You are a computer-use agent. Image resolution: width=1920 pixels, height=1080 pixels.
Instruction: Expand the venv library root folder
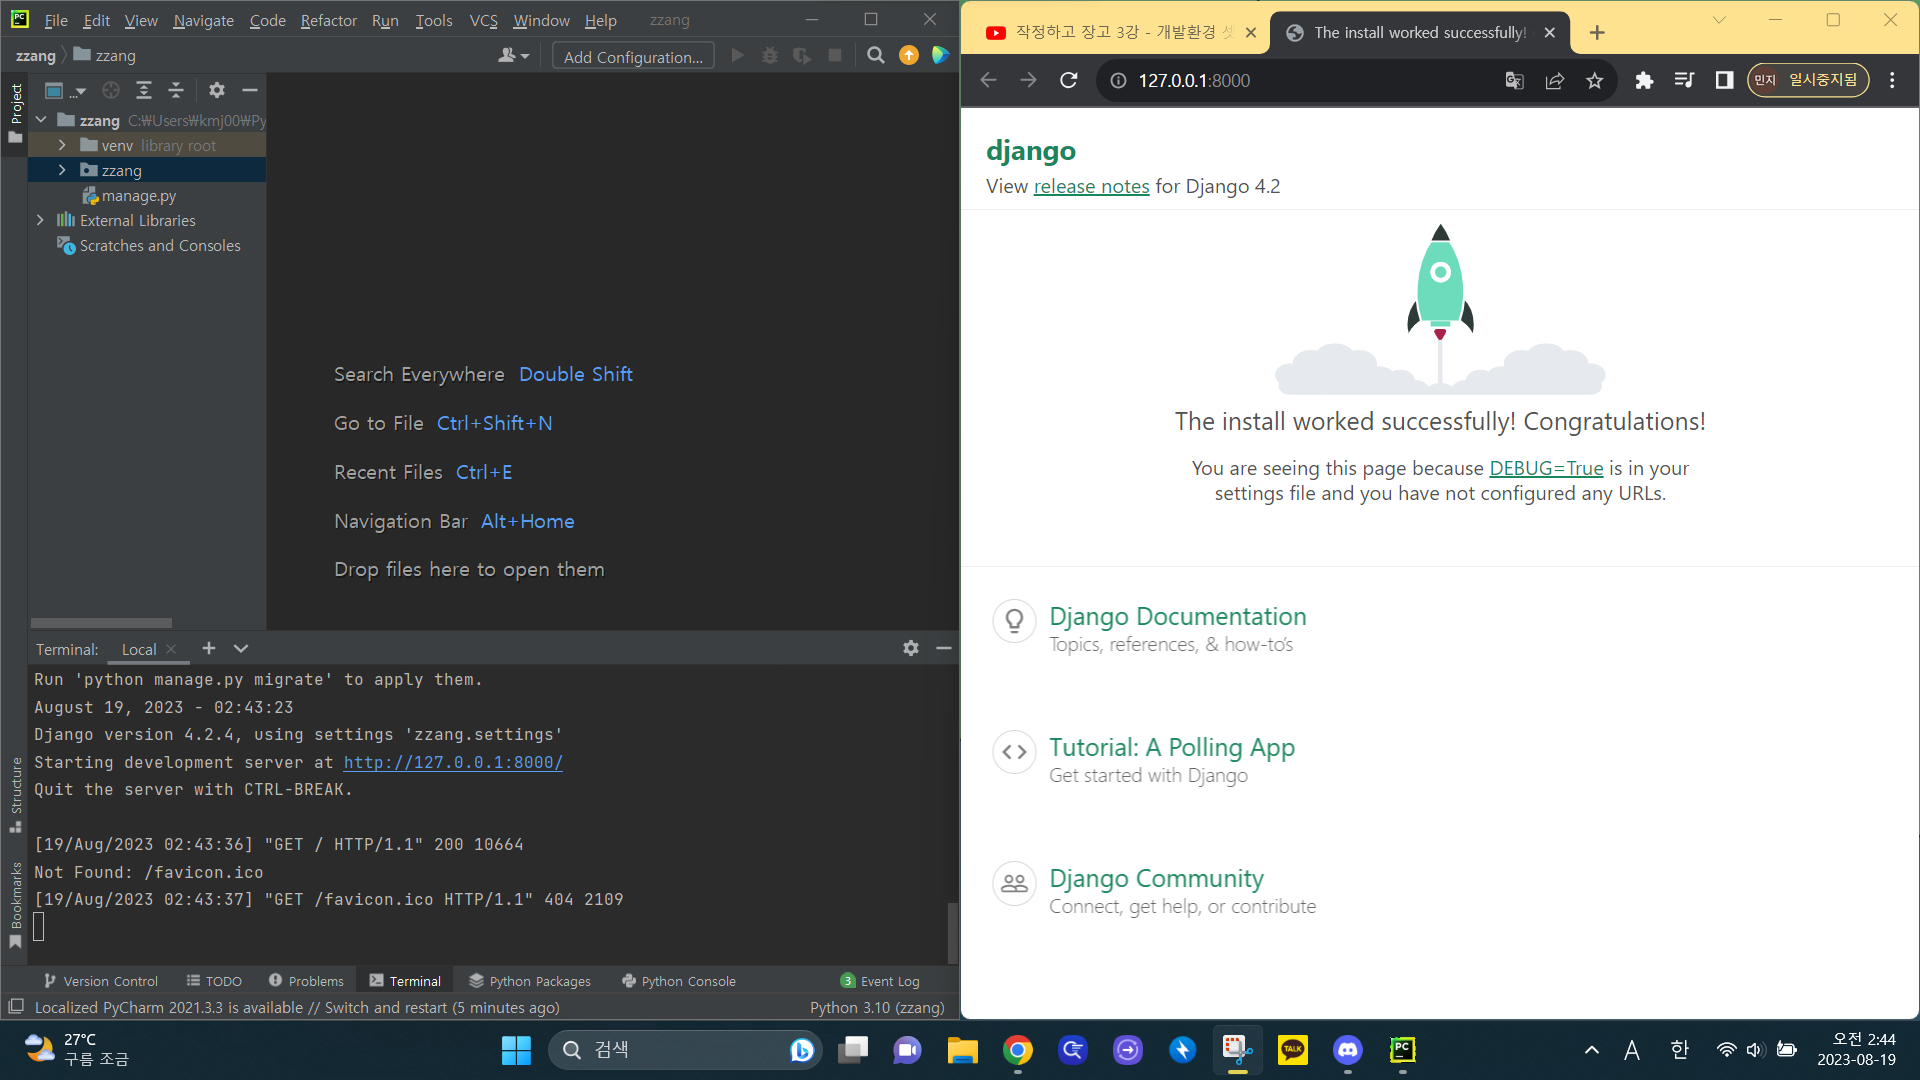62,145
